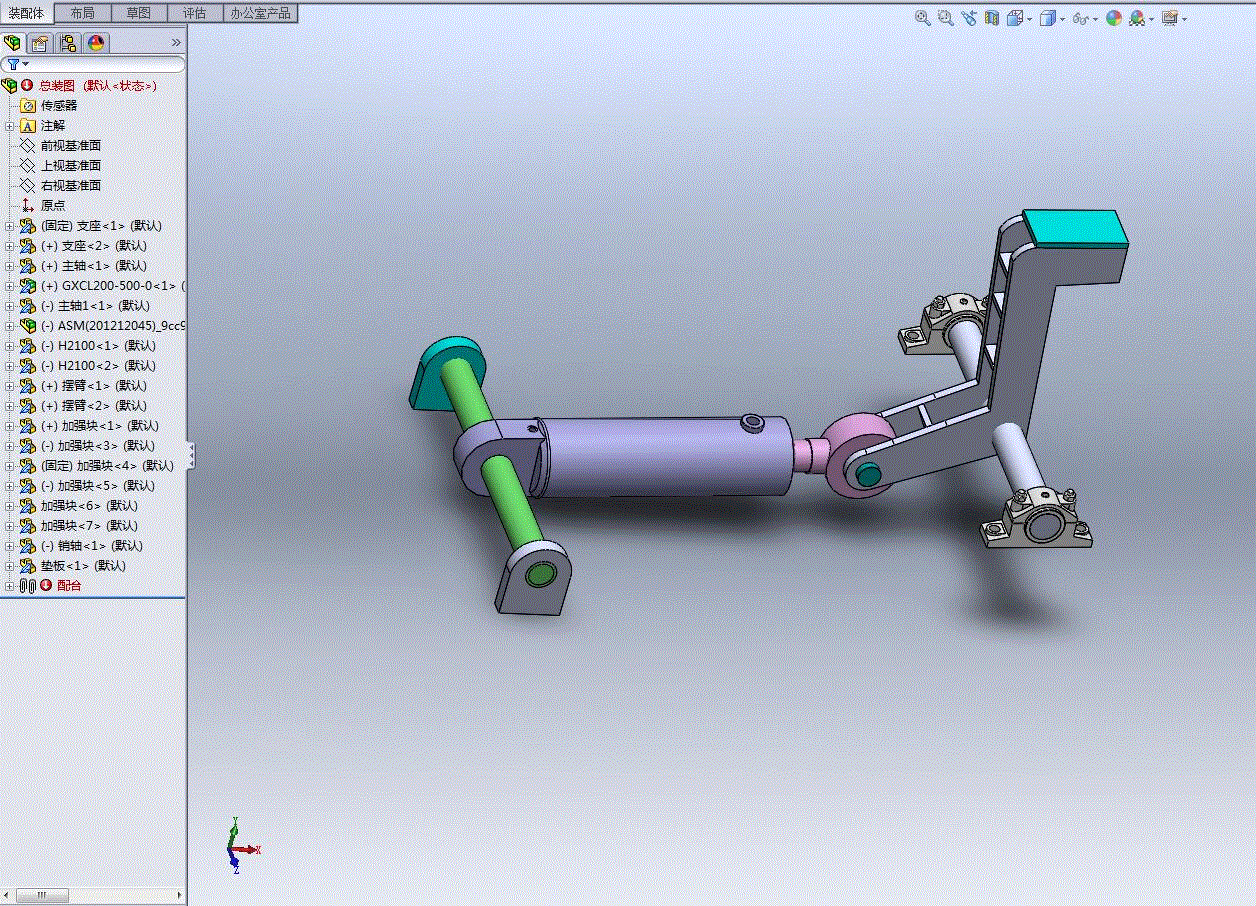Select 加强块<6> (默认) component
Screen dimensions: 1256x906
(89, 505)
